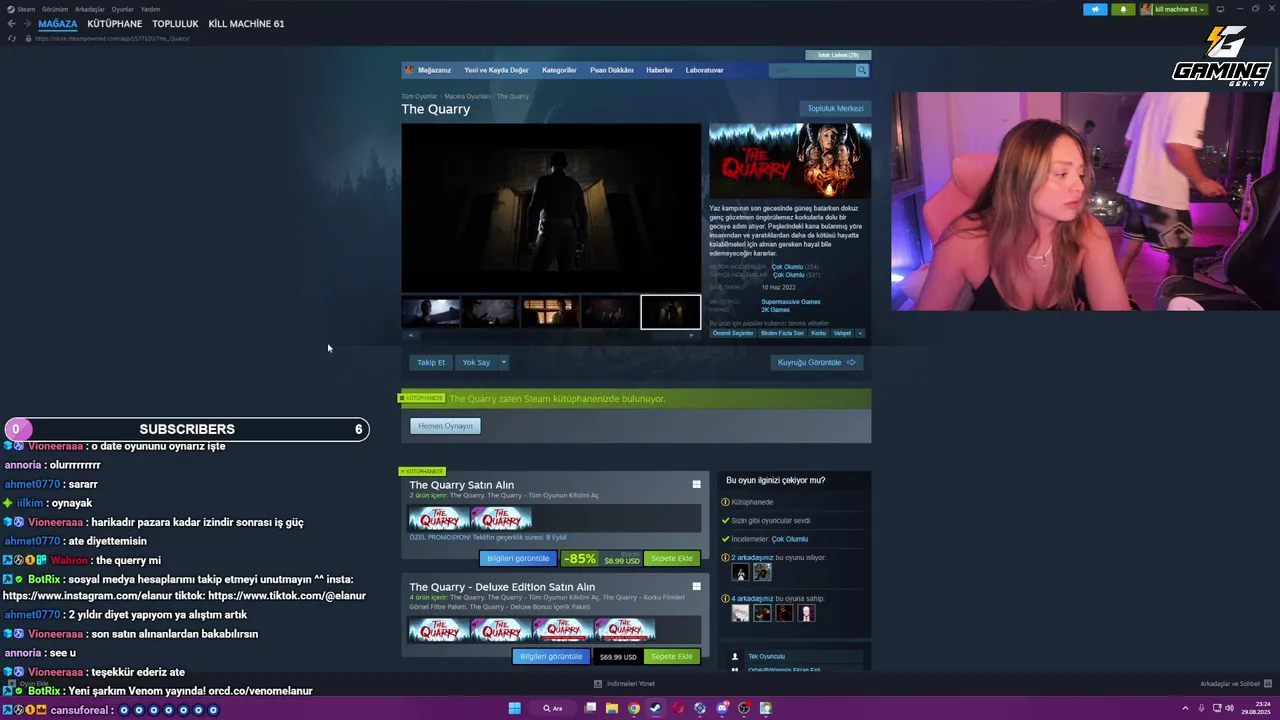The height and width of the screenshot is (720, 1280).
Task: Open Laboratuvar link
Action: (x=704, y=70)
